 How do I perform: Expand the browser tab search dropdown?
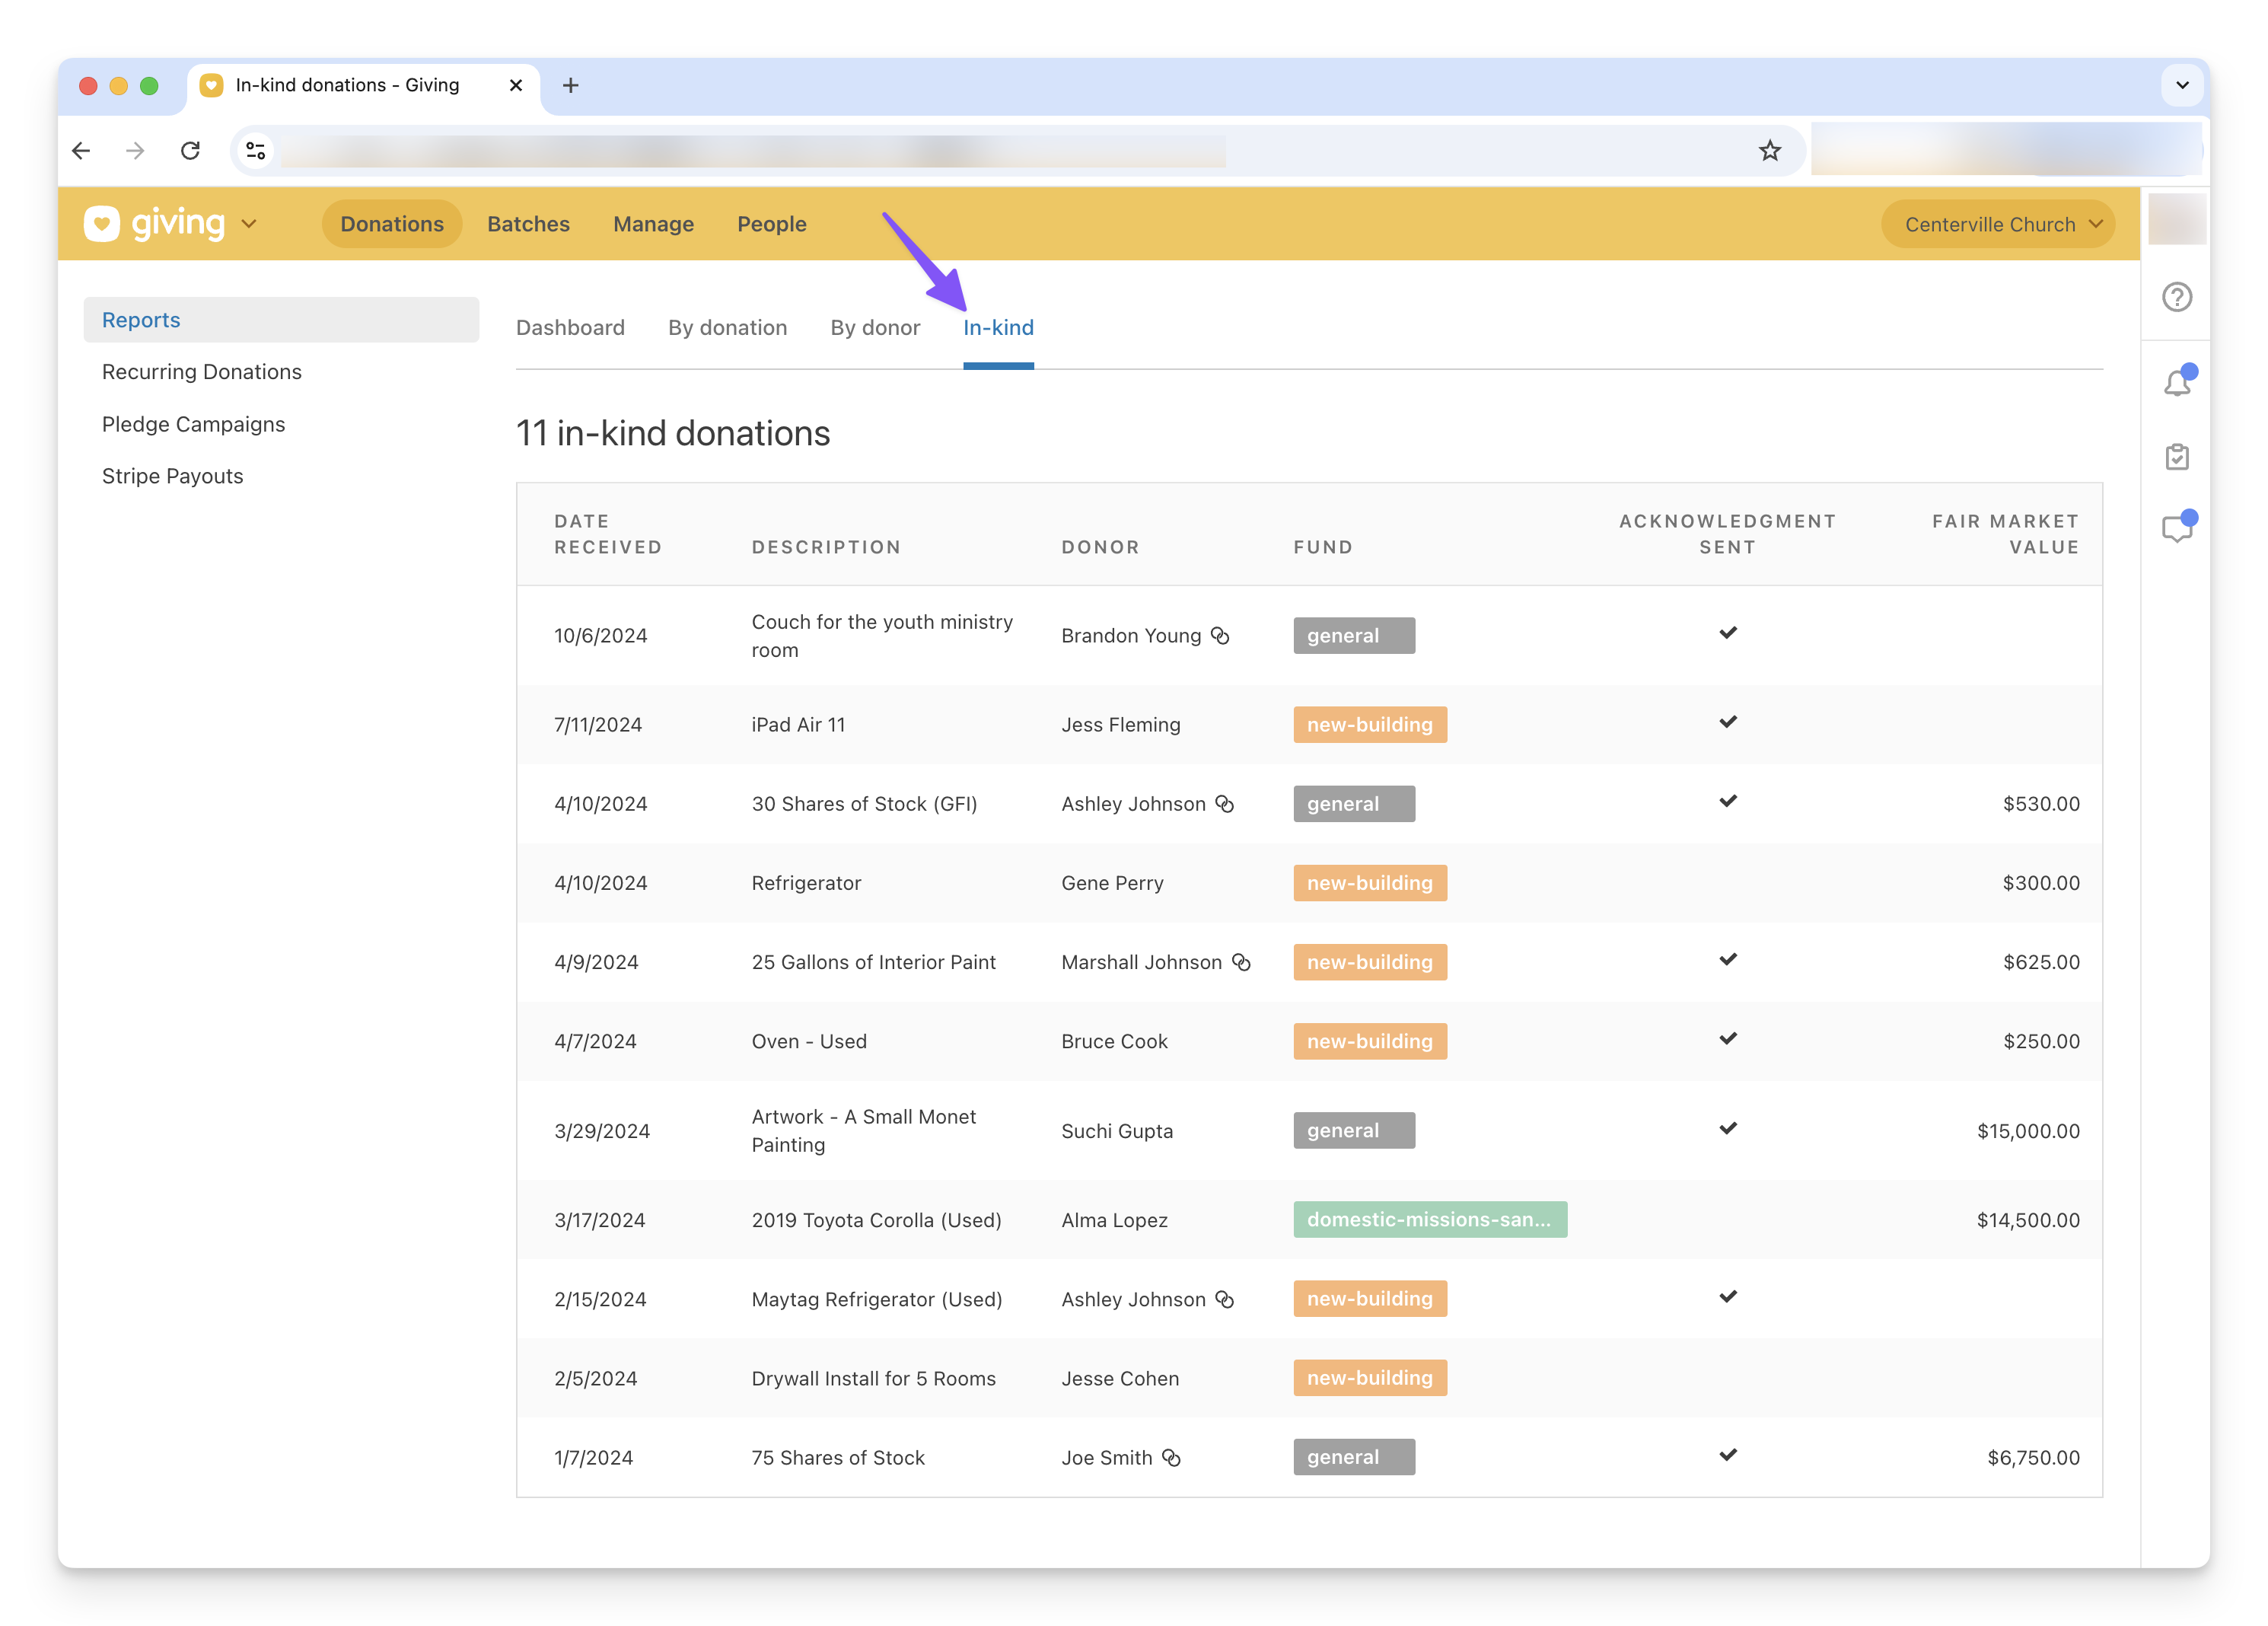[x=2182, y=86]
